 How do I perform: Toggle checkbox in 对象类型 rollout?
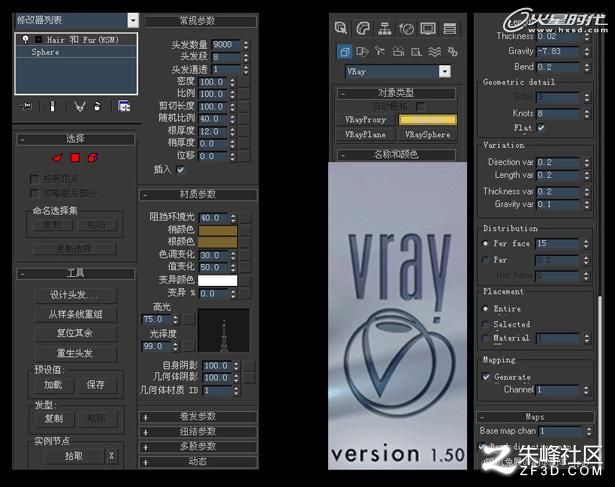click(x=420, y=106)
